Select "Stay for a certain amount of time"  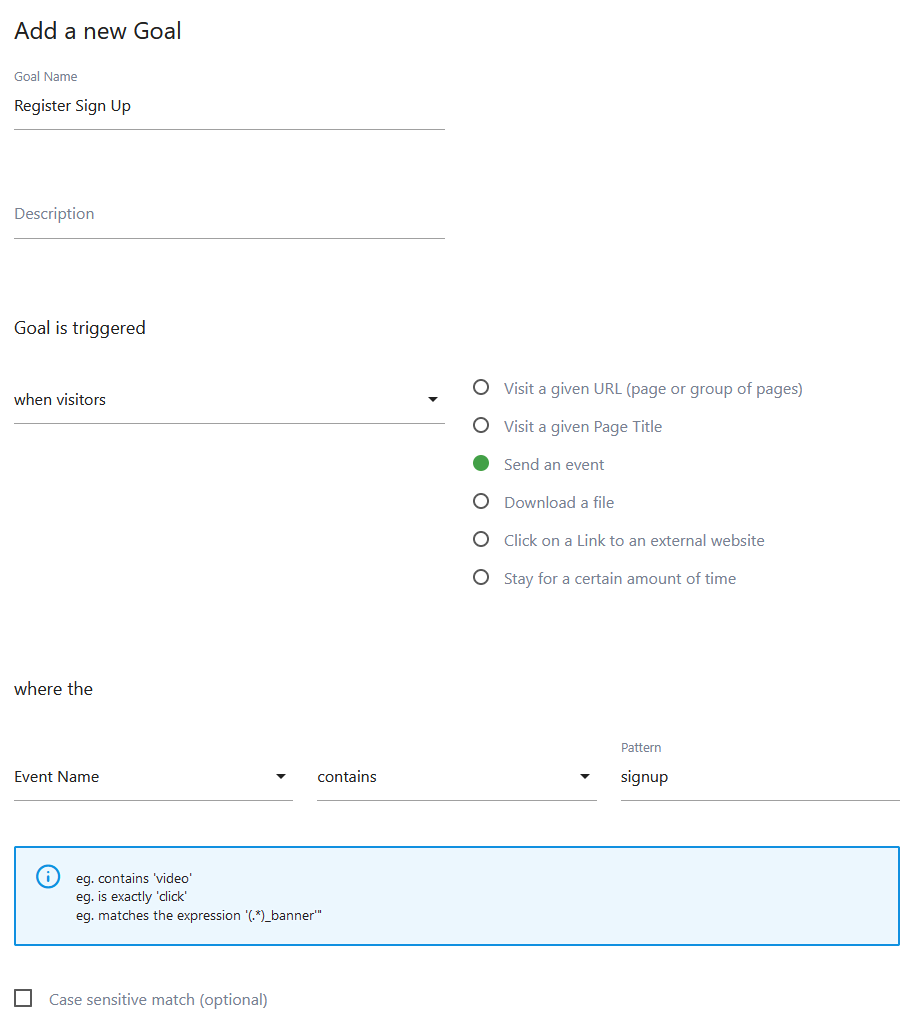click(481, 577)
